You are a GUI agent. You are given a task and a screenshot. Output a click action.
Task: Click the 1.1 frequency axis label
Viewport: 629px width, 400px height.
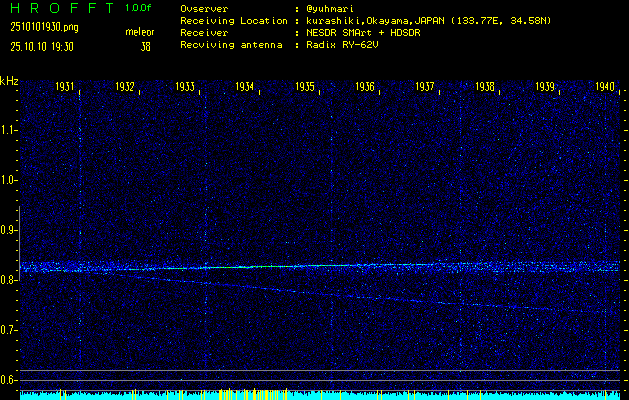tap(9, 129)
